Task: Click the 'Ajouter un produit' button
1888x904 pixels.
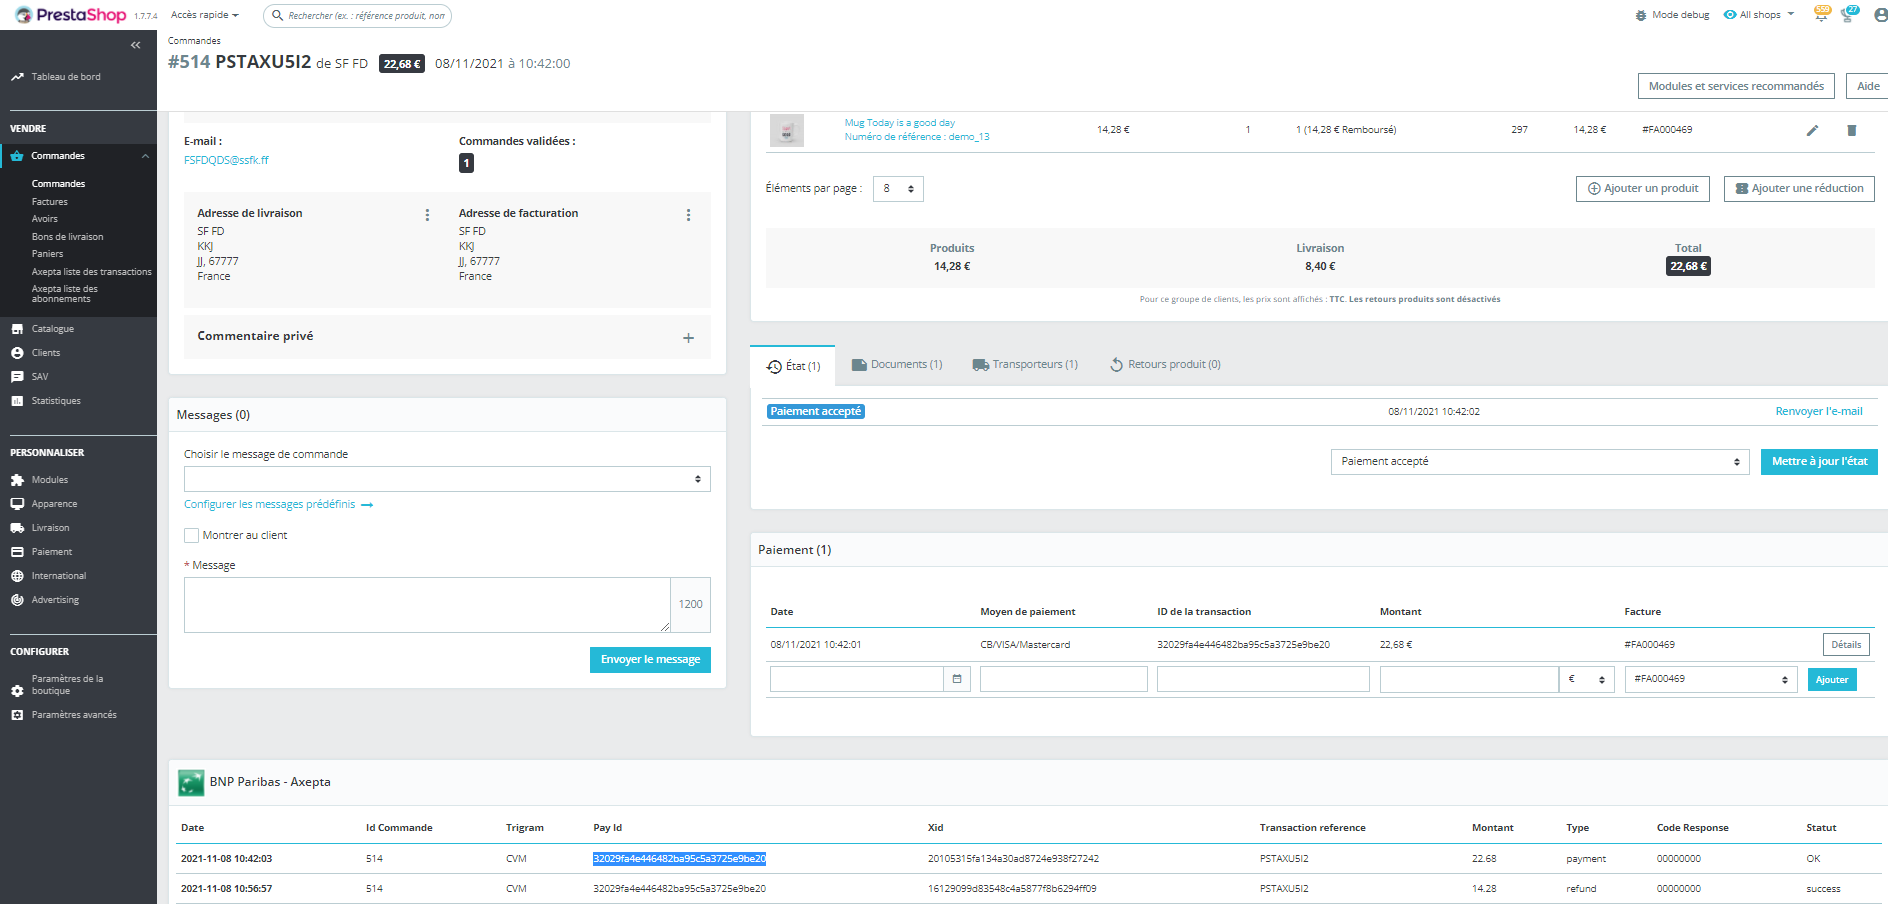Action: 1642,189
